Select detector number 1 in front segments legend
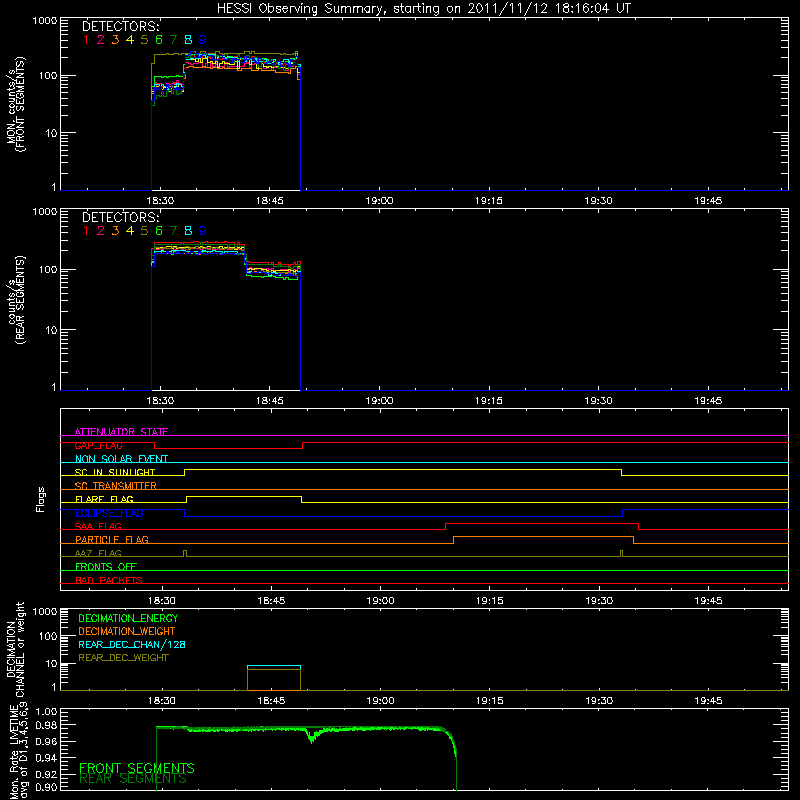The width and height of the screenshot is (800, 800). point(86,40)
